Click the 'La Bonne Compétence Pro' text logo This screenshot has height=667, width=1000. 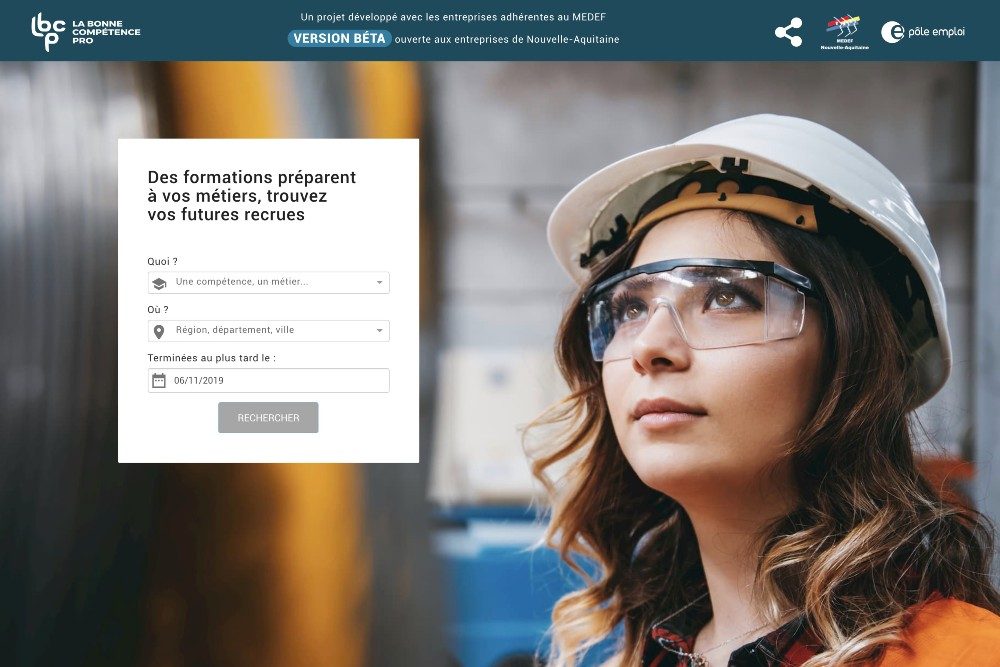pyautogui.click(x=106, y=32)
